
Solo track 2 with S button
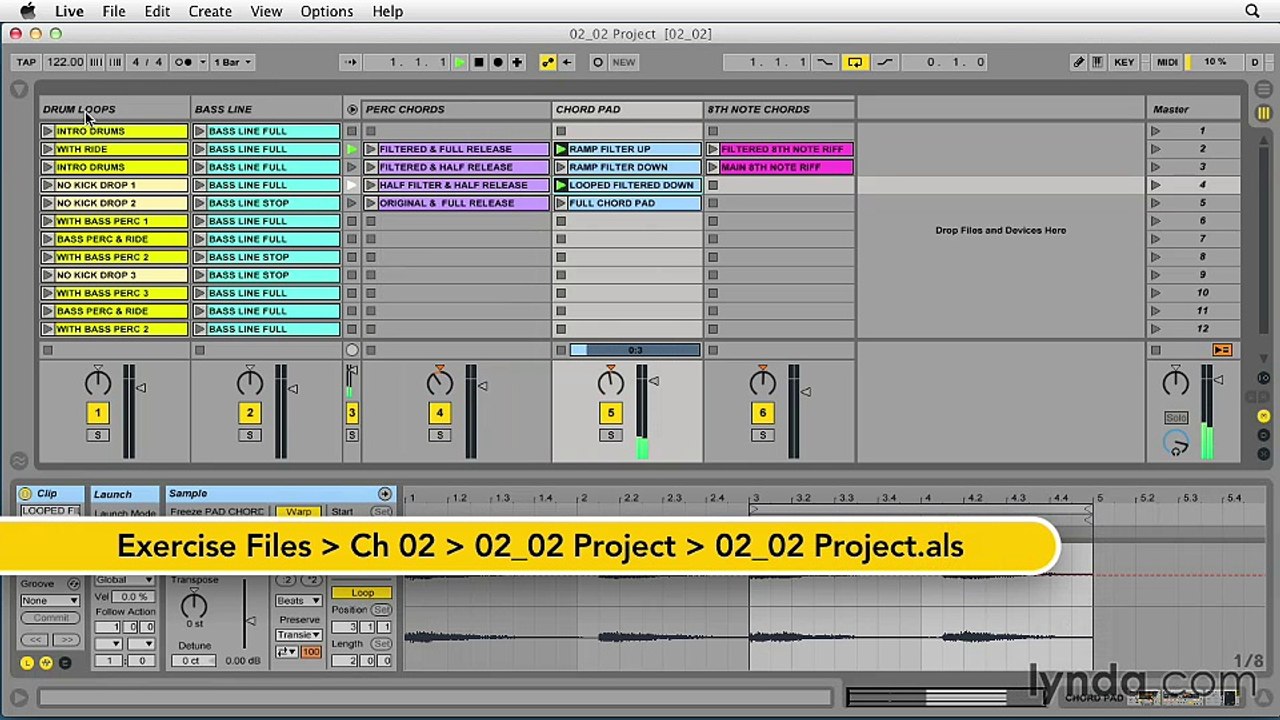click(x=249, y=435)
